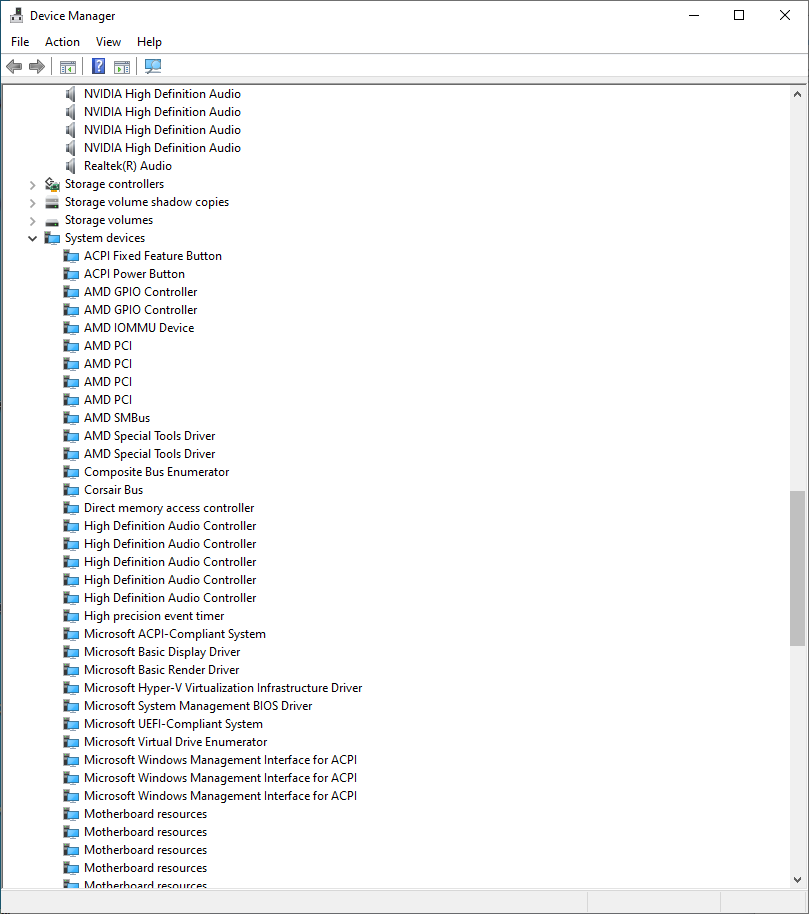Screen dimensions: 809x914
Task: Select High precision event timer
Action: (x=154, y=616)
